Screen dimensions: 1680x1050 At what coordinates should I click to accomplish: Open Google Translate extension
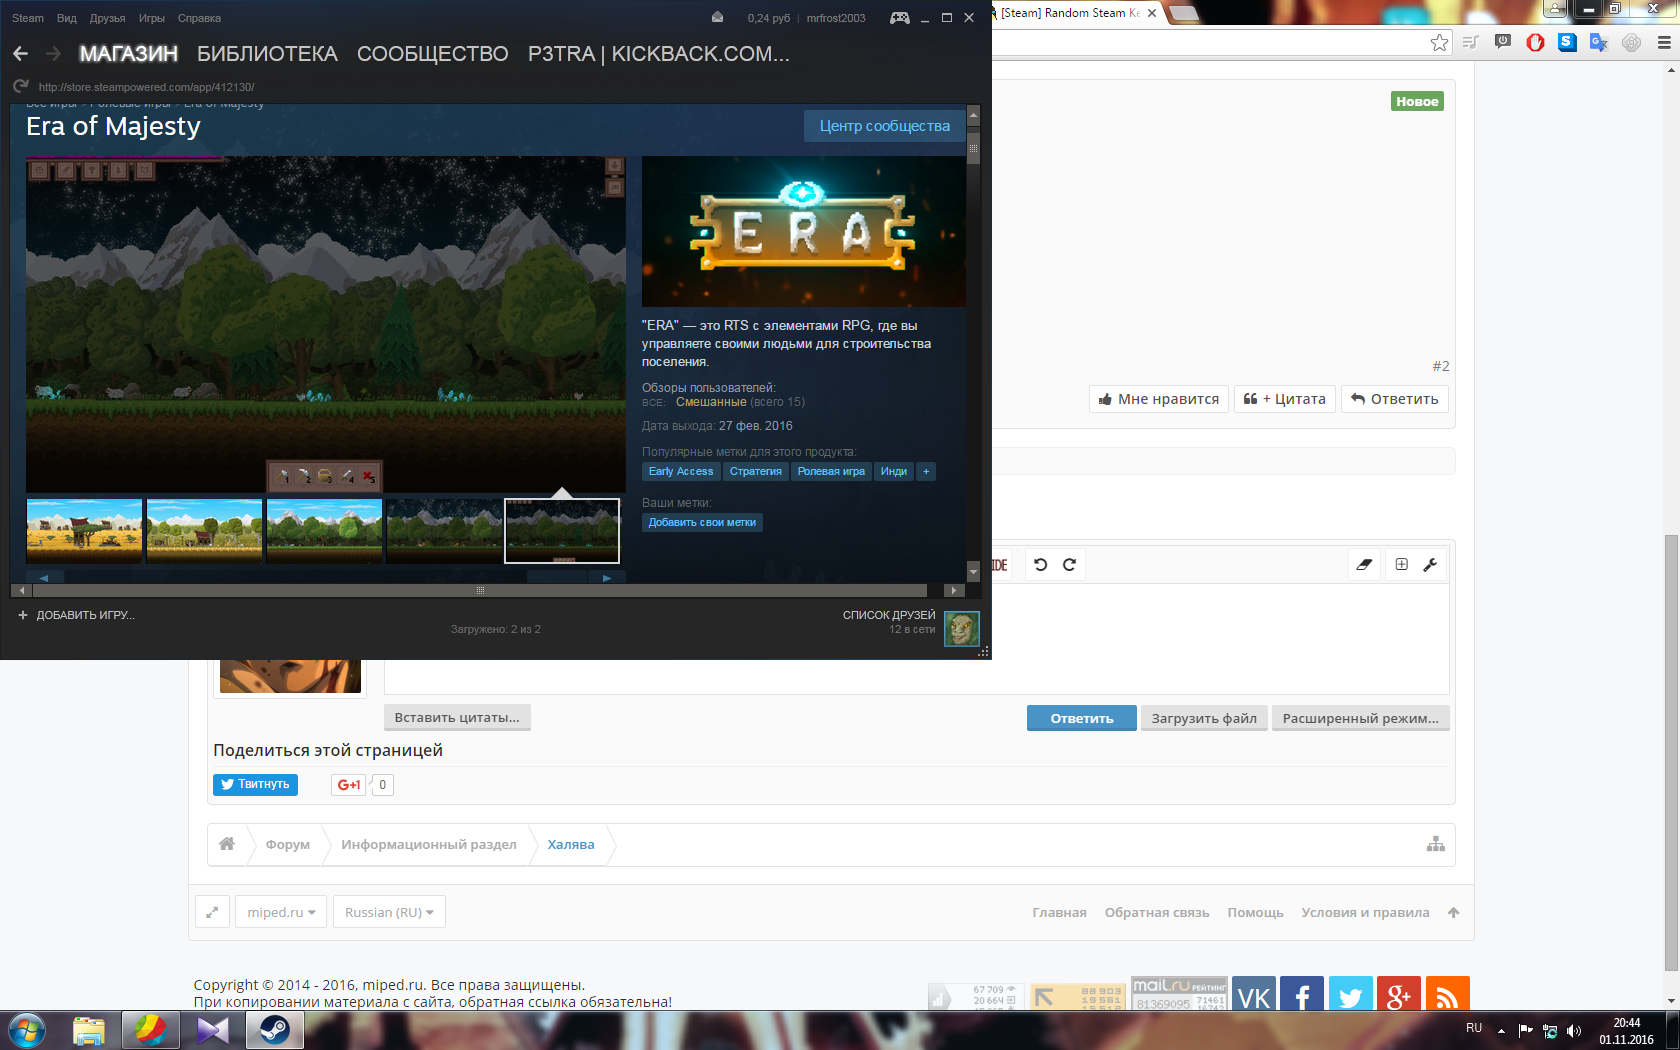[x=1599, y=42]
